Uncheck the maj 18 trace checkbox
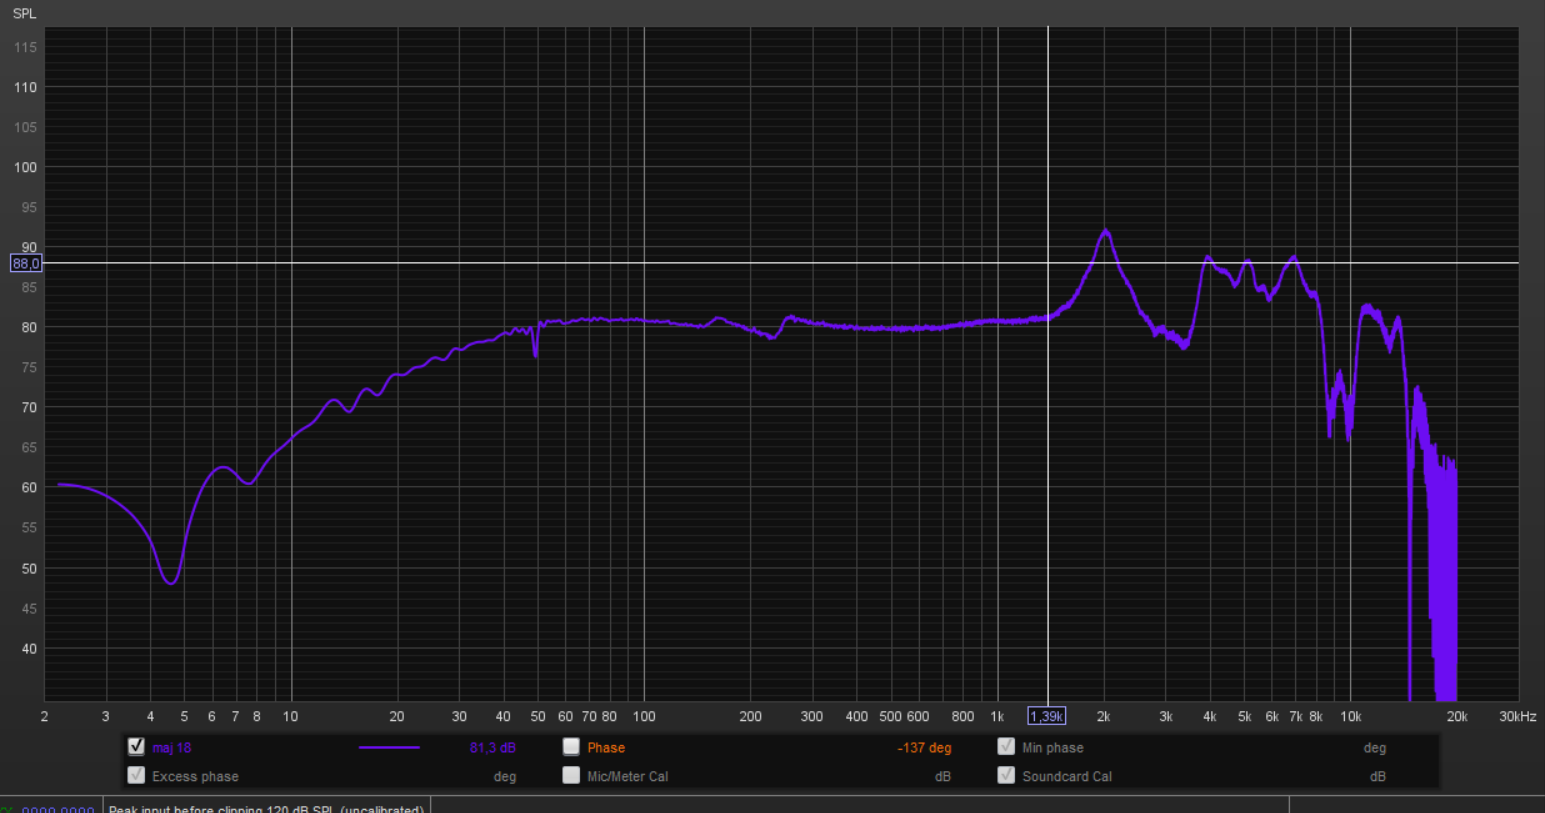 (x=135, y=746)
